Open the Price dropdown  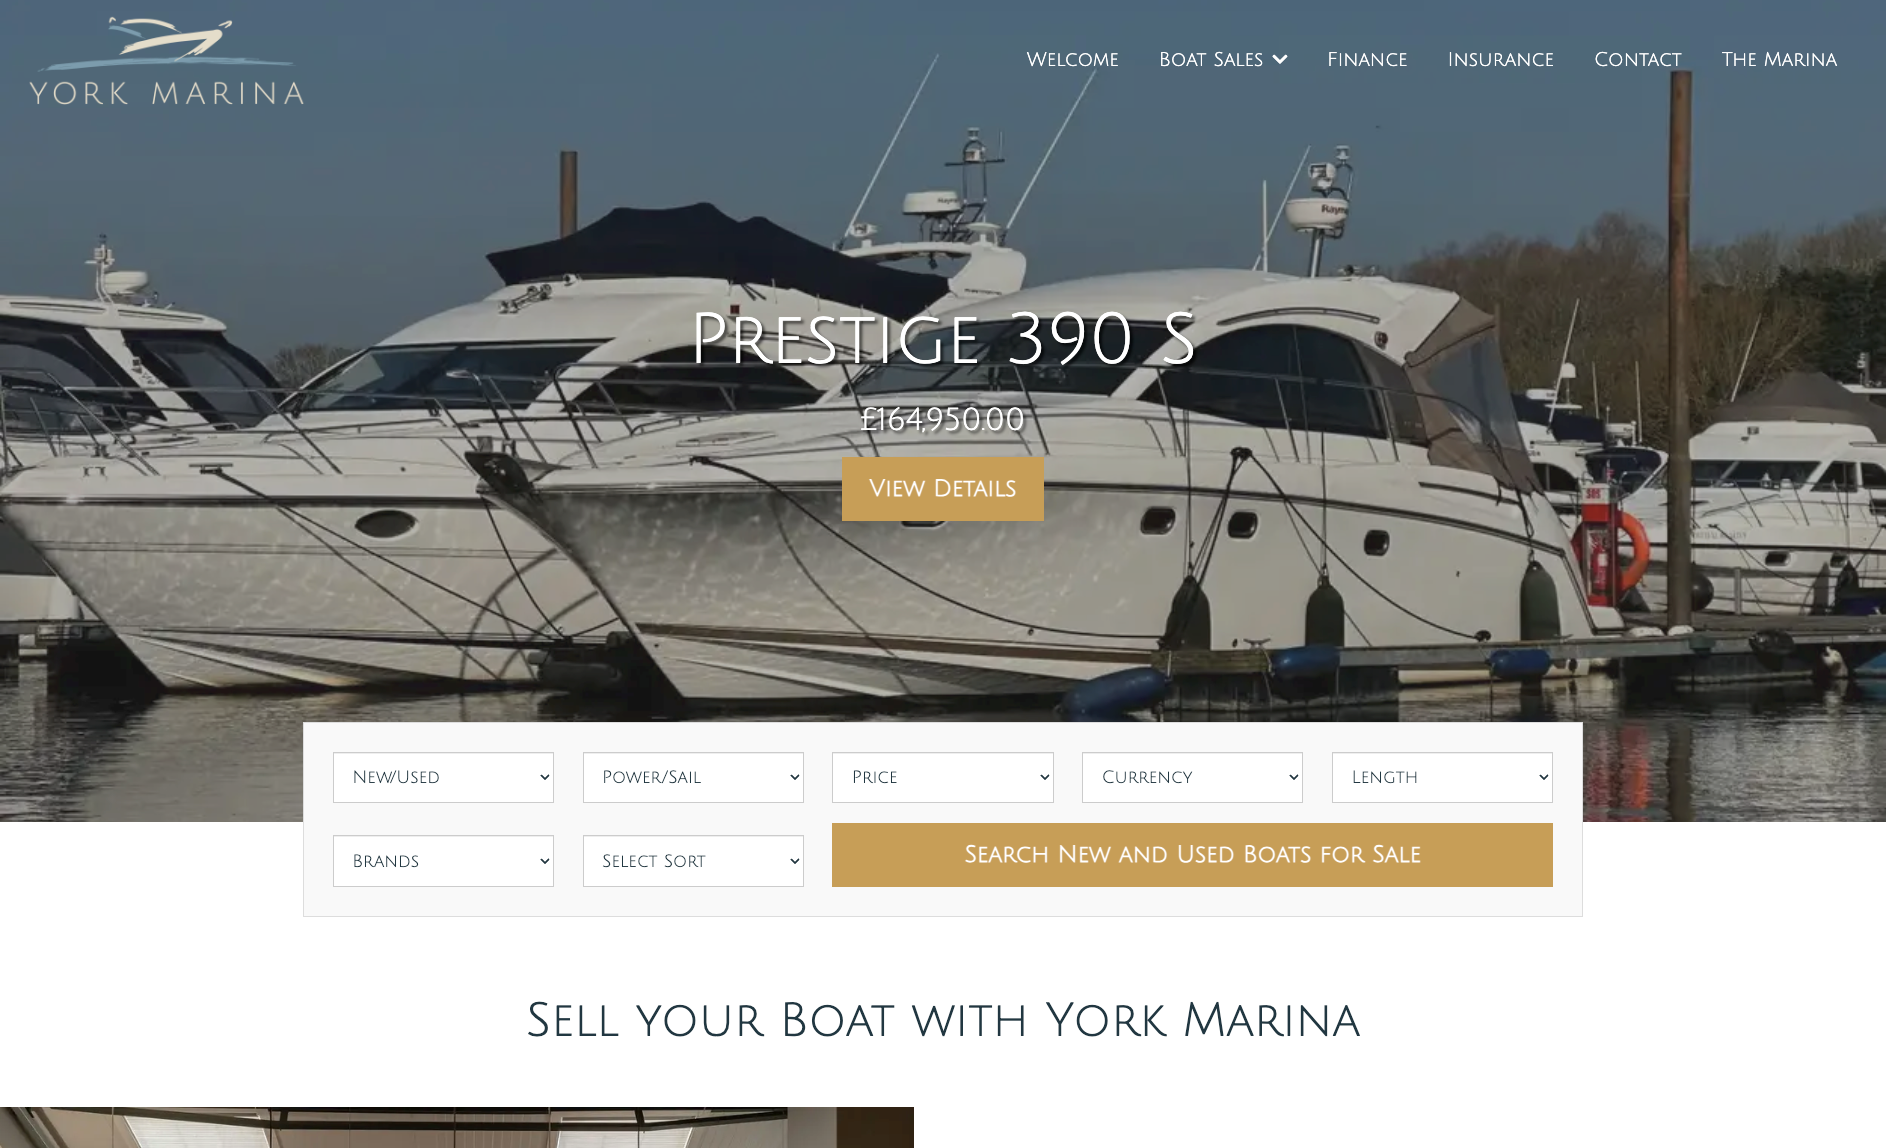[x=942, y=777]
